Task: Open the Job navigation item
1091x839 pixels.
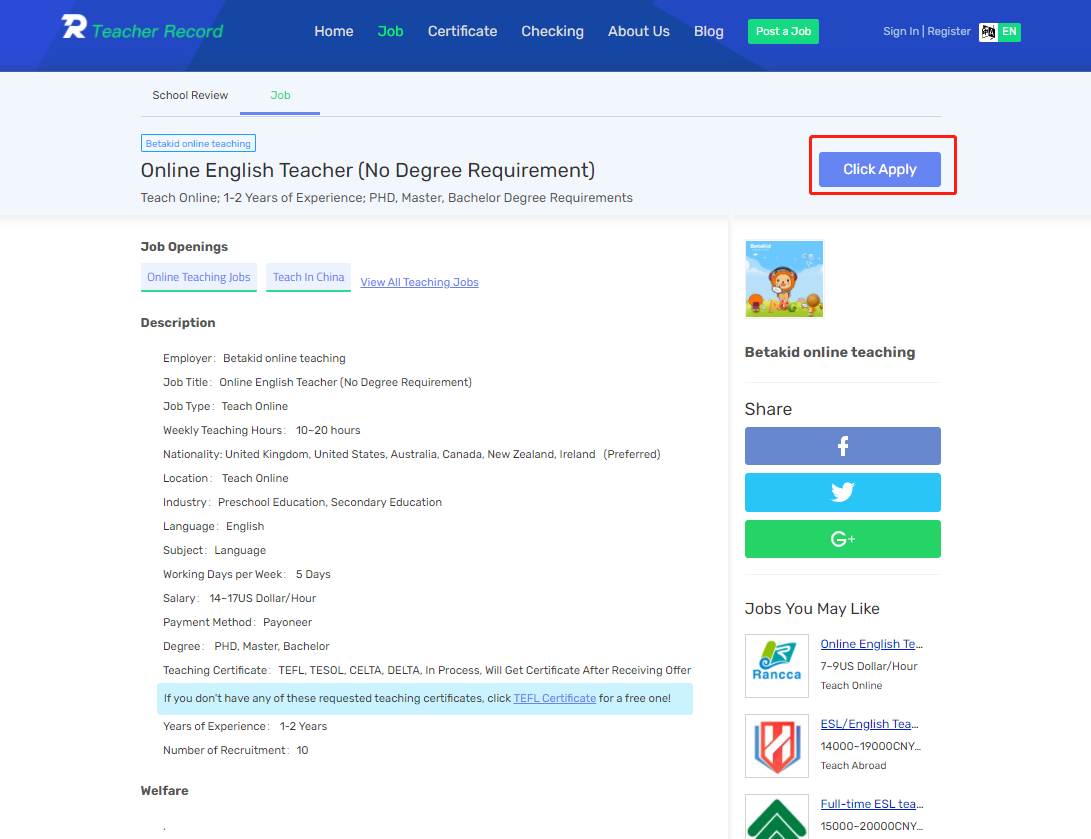Action: [390, 31]
